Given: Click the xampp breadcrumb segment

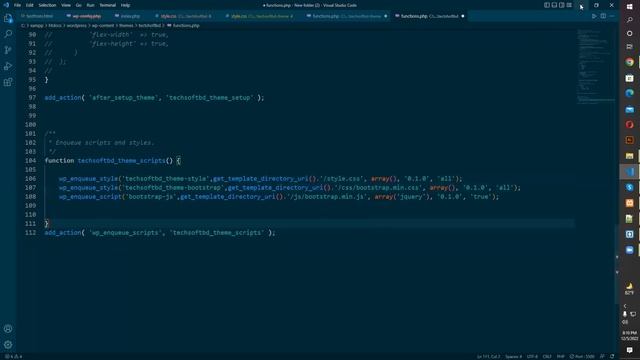Looking at the screenshot, I should click(x=36, y=26).
